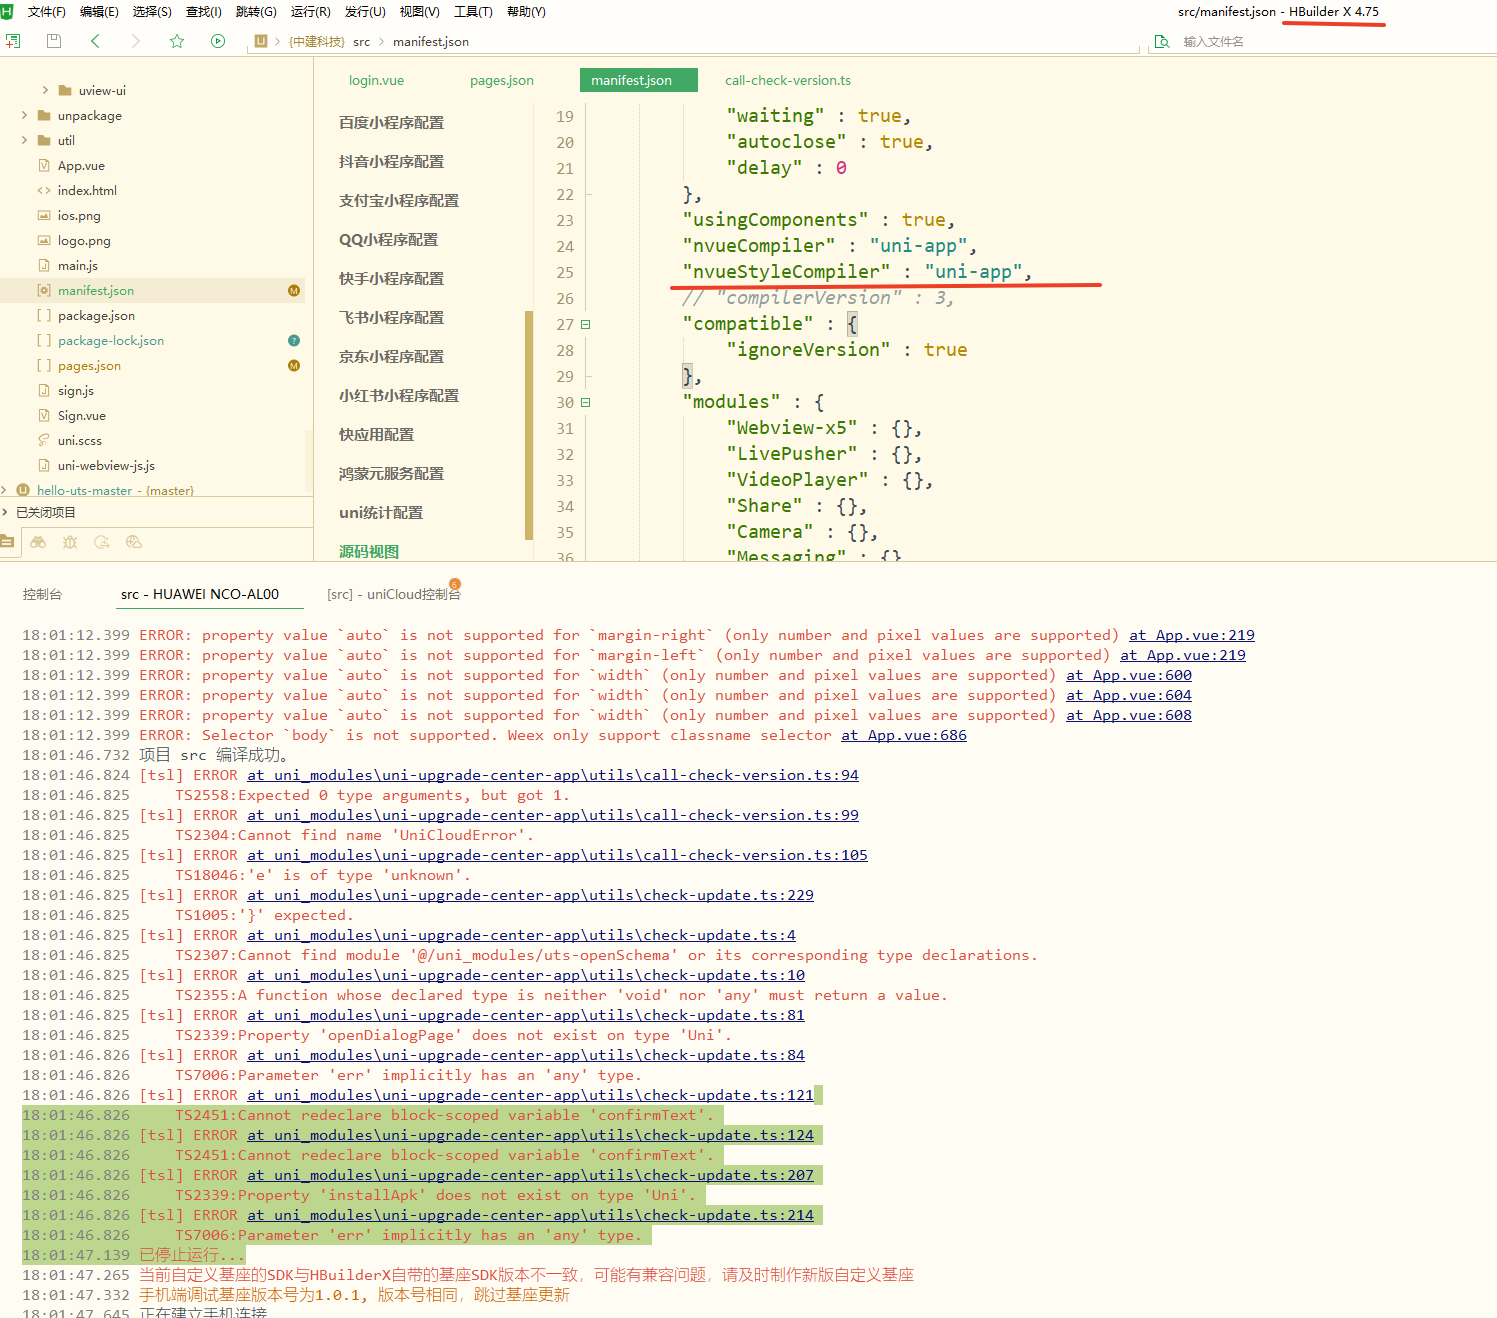1497x1318 pixels.
Task: Open check-update.ts:229 error link
Action: pos(530,895)
